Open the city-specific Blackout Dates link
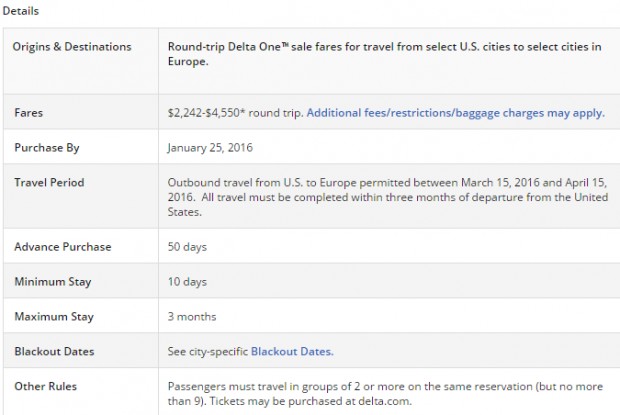Viewport: 620px width, 415px height. (x=292, y=351)
